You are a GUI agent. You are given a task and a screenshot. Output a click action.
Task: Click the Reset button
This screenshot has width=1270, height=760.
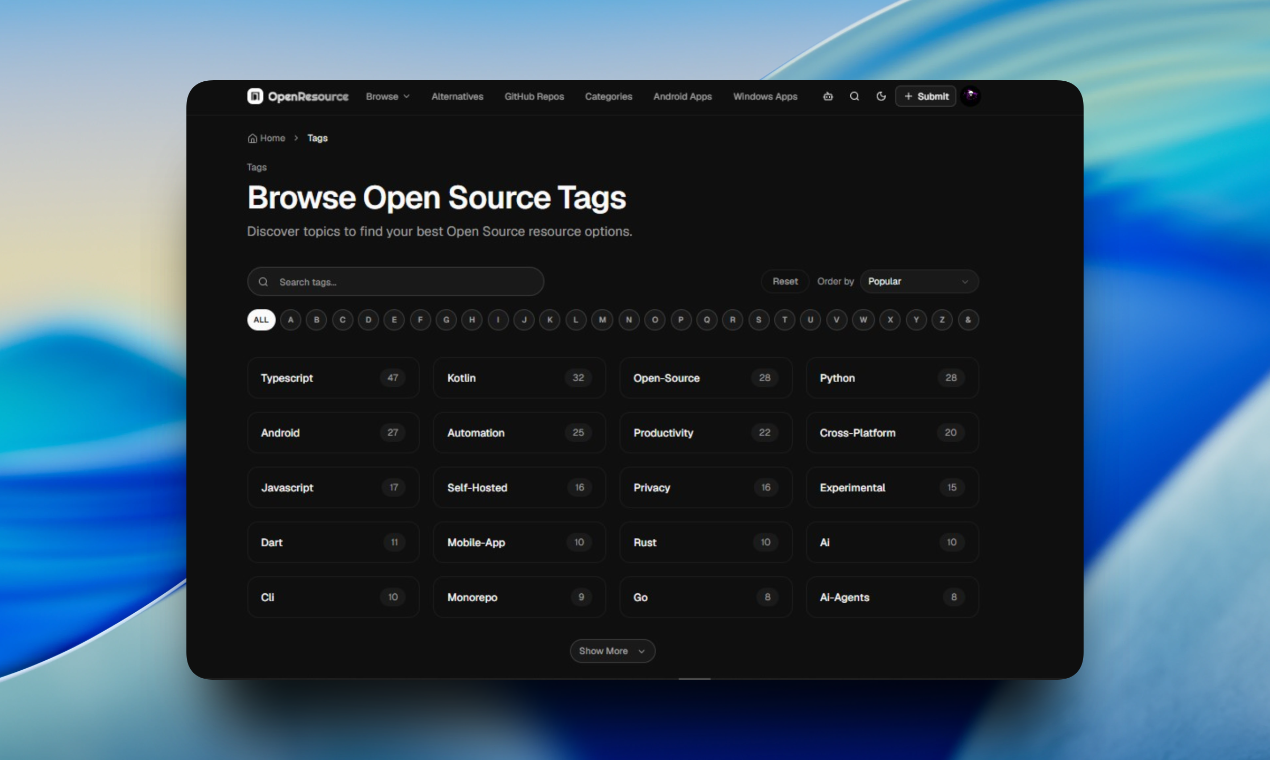click(785, 281)
